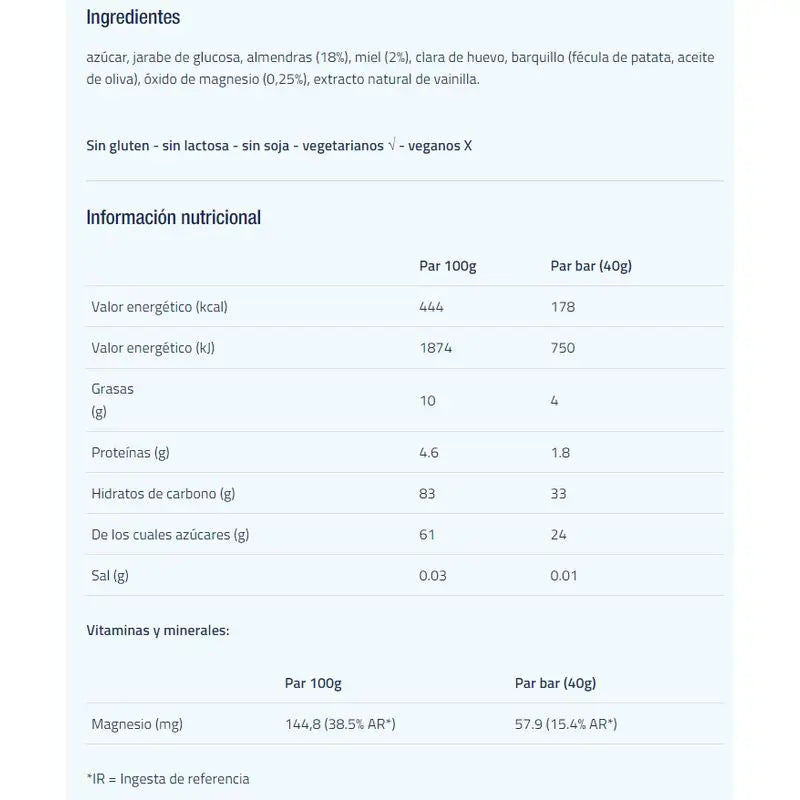Click the Información nutricional heading
This screenshot has width=800, height=800.
173,217
